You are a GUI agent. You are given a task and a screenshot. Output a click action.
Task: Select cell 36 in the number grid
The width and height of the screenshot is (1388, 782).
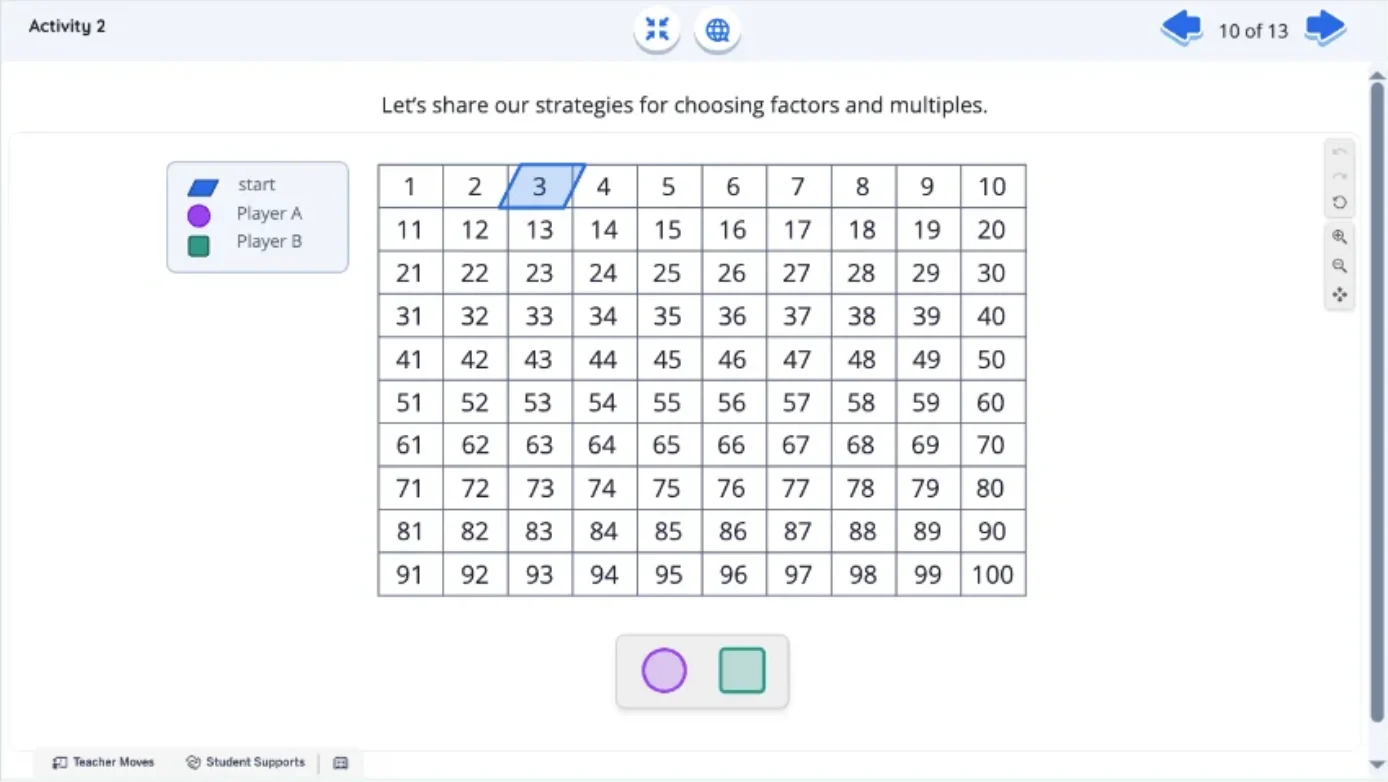(734, 316)
